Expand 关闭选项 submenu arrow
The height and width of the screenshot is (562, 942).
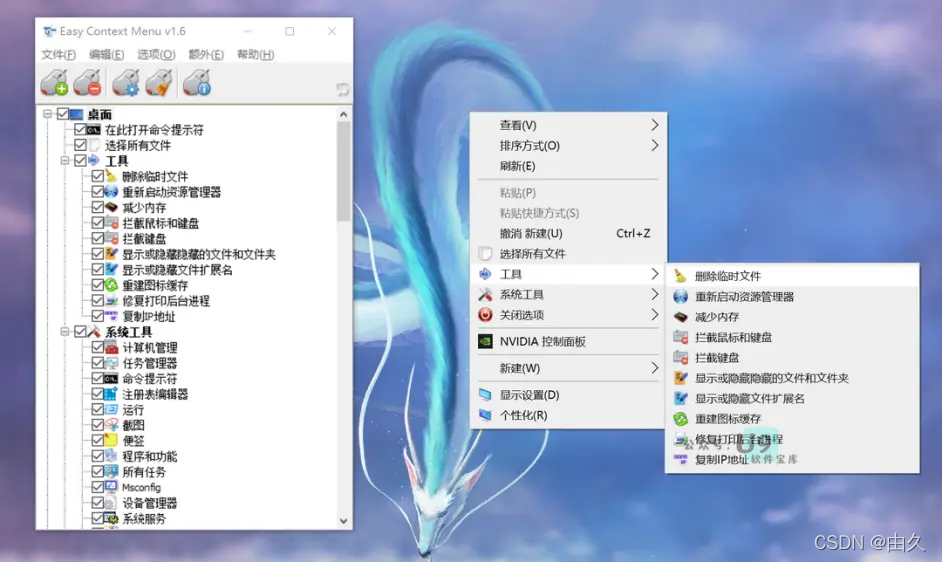pyautogui.click(x=655, y=315)
